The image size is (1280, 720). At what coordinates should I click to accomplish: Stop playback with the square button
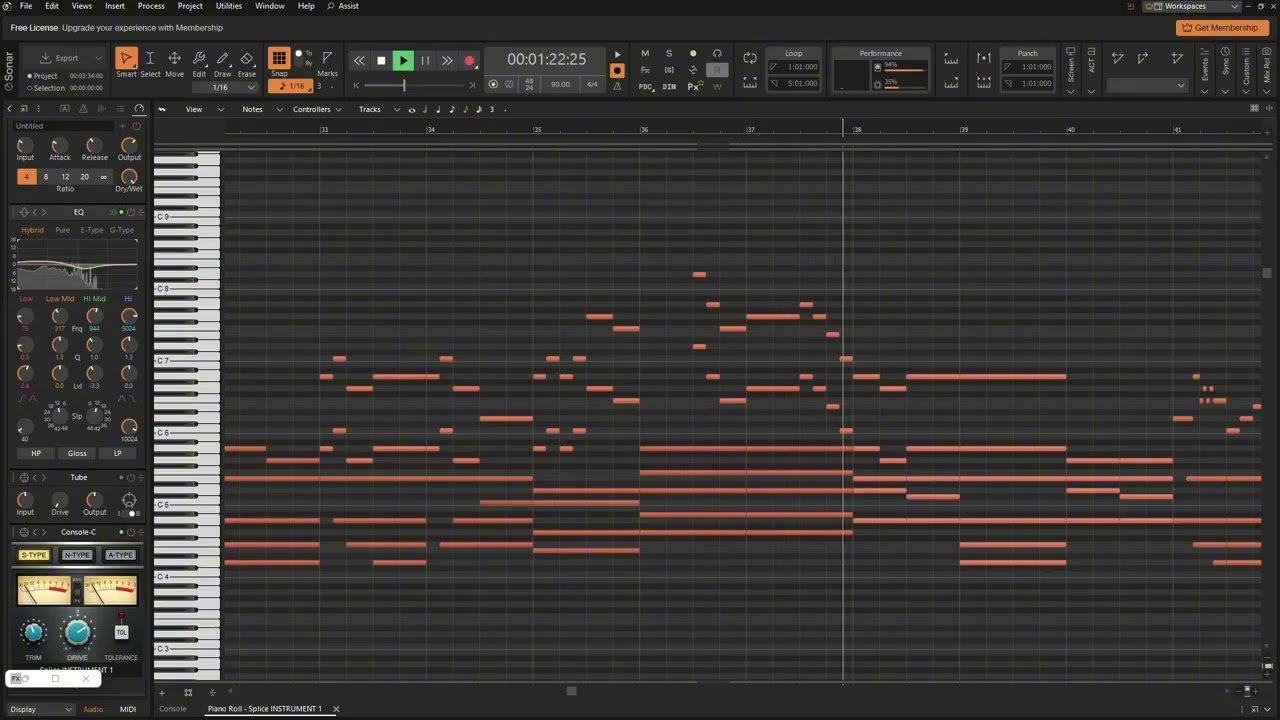pyautogui.click(x=381, y=61)
